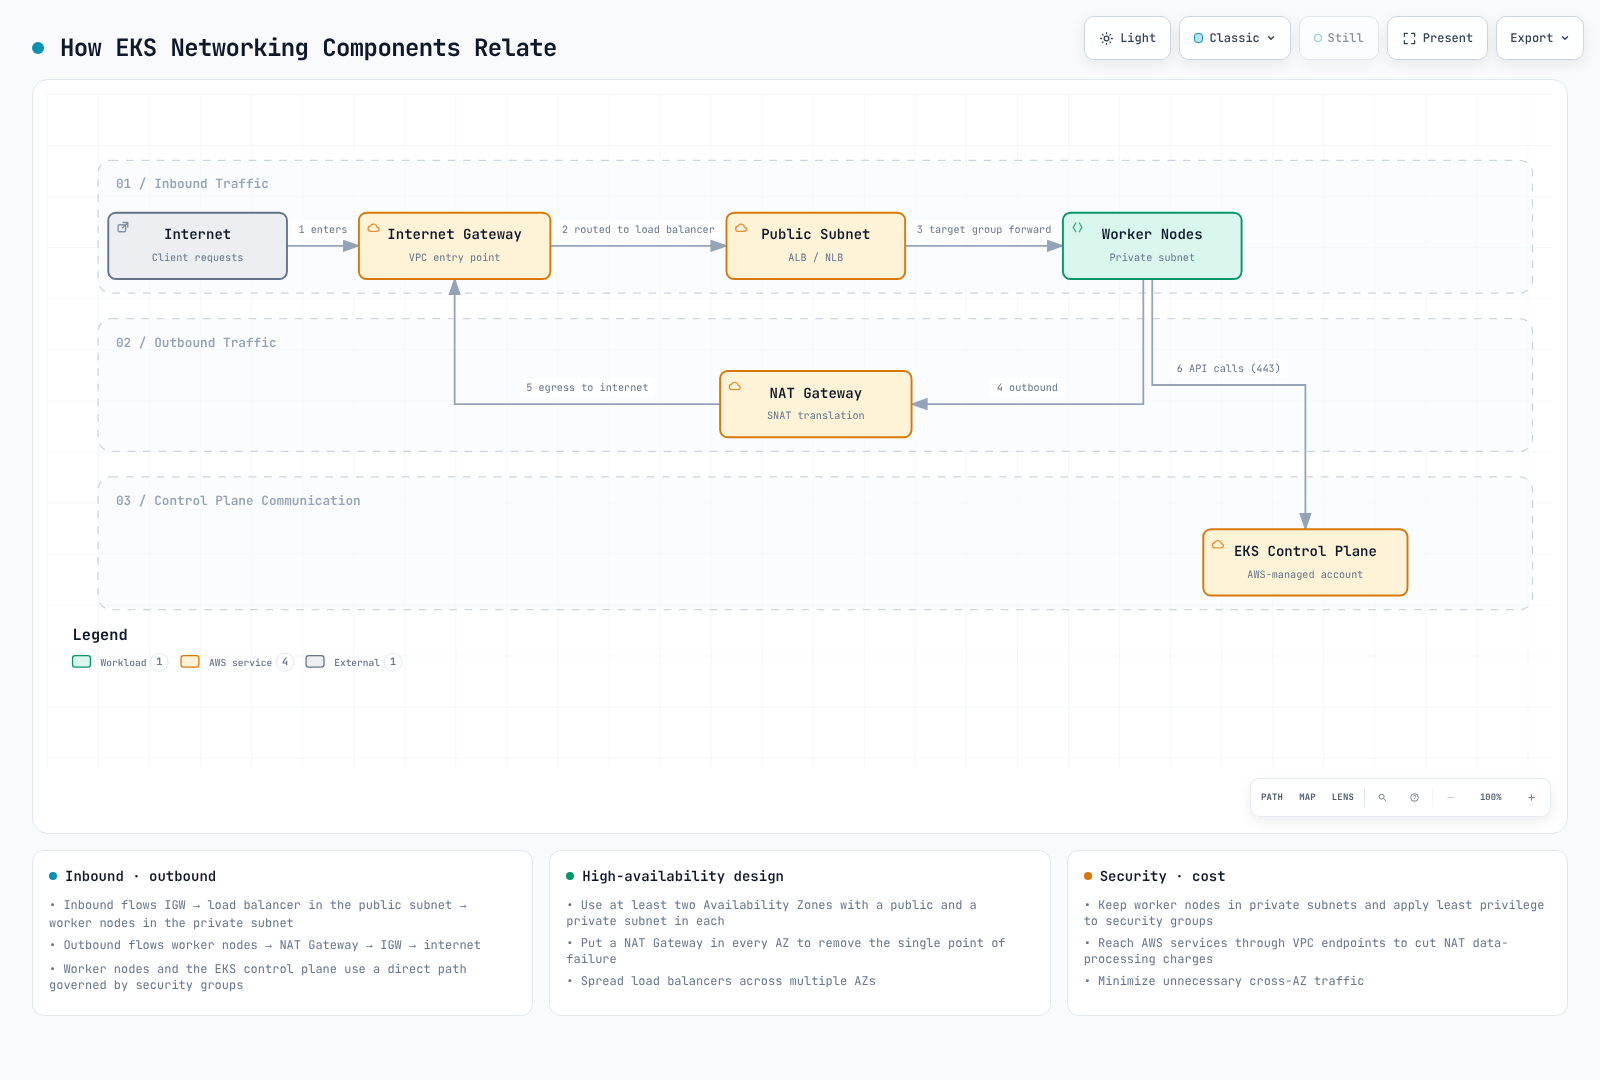Enter Present fullscreen mode
Image resolution: width=1600 pixels, height=1080 pixels.
(1437, 38)
